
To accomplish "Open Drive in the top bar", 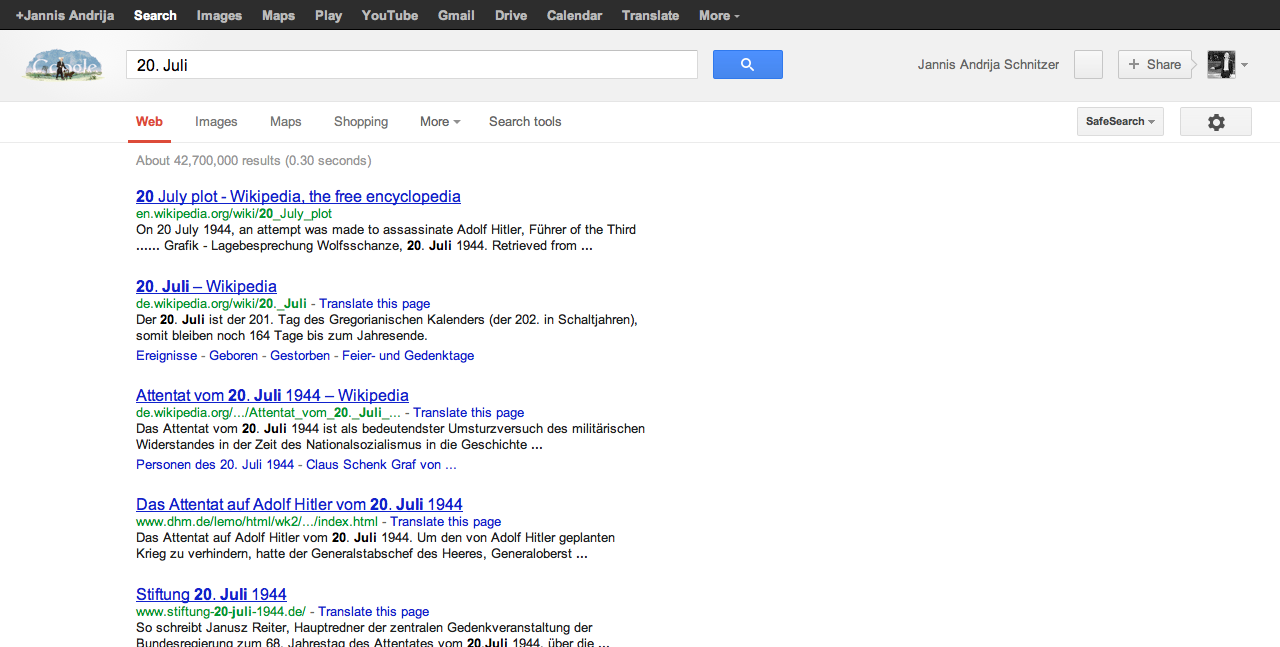I will click(x=511, y=15).
